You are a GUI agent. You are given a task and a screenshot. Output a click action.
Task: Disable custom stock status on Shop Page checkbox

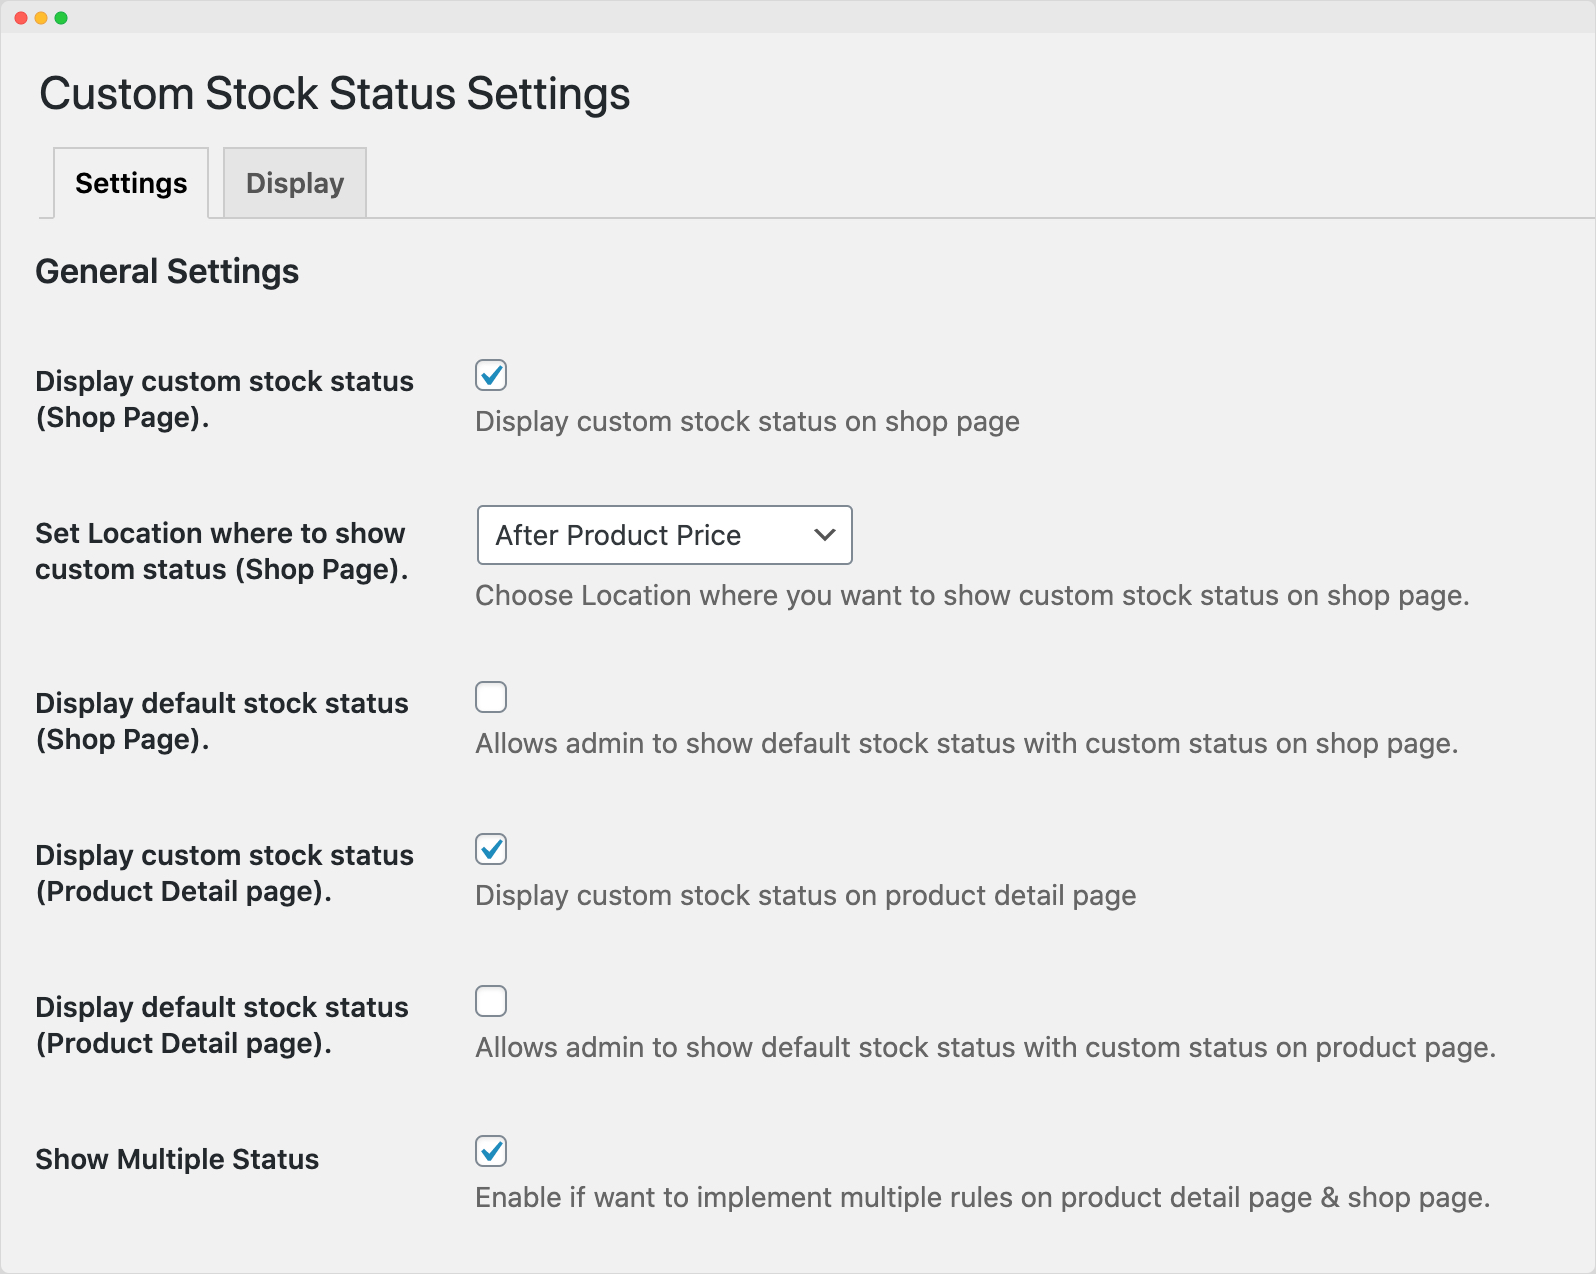(491, 375)
